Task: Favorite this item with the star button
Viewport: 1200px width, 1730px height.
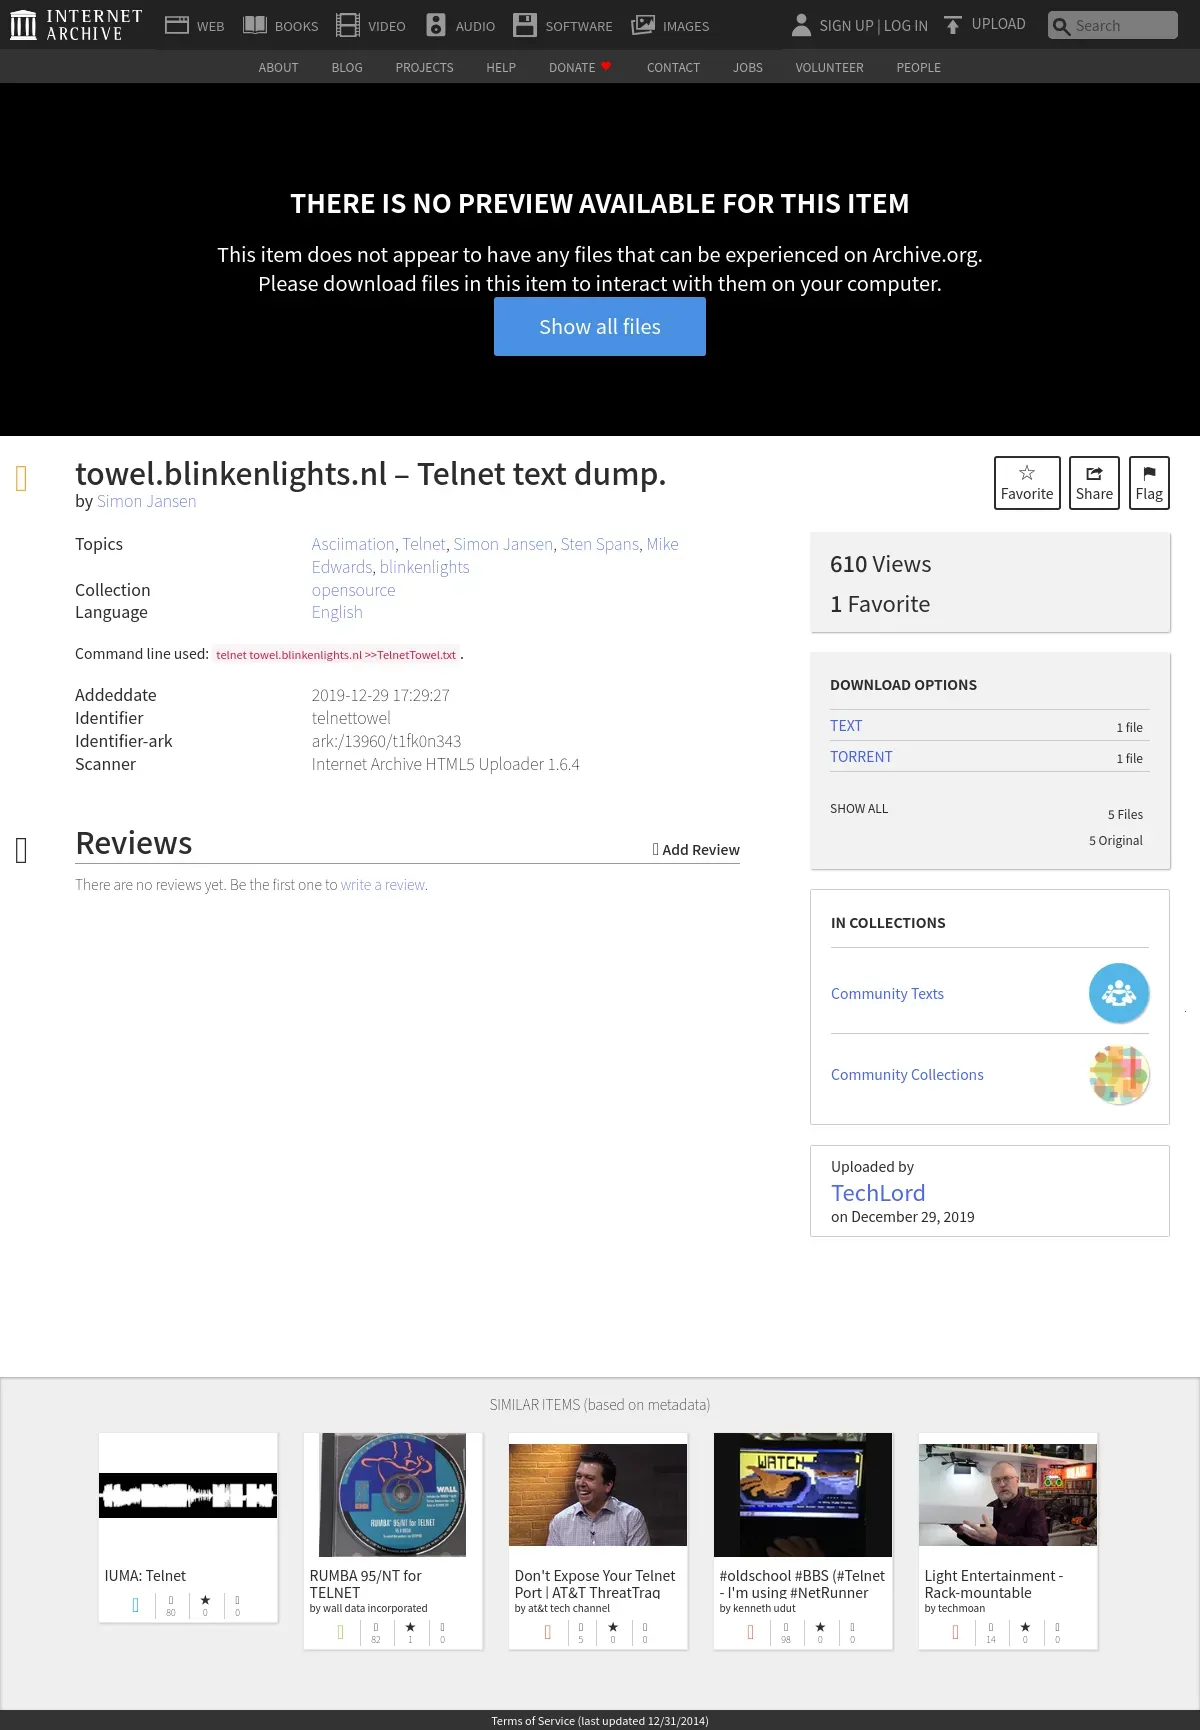Action: point(1027,483)
